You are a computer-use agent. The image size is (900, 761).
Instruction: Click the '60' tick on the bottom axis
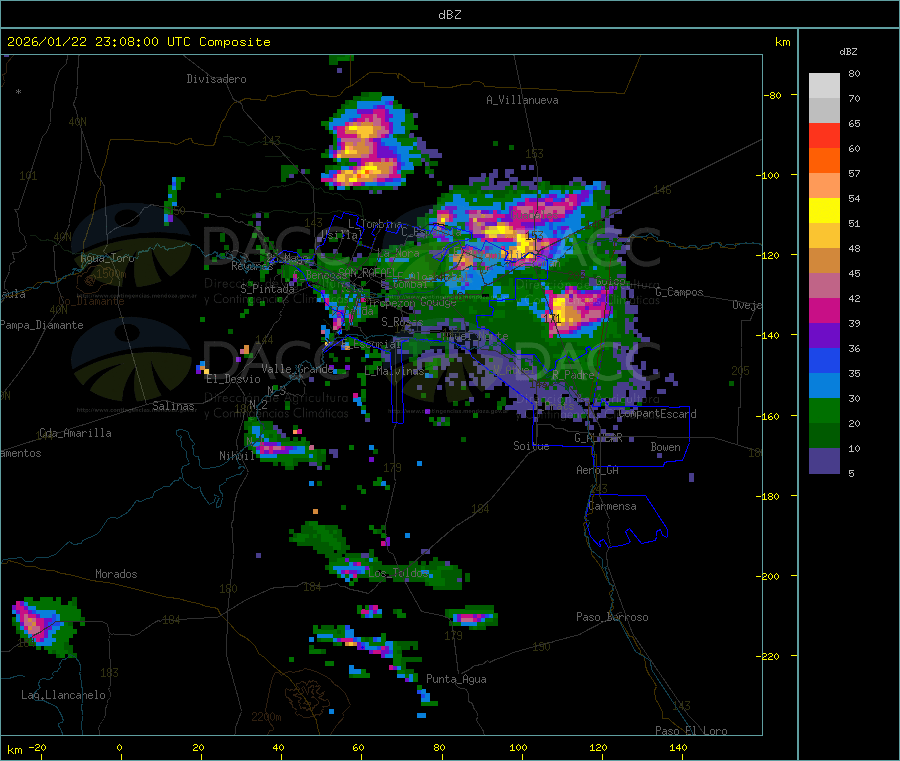[x=358, y=748]
